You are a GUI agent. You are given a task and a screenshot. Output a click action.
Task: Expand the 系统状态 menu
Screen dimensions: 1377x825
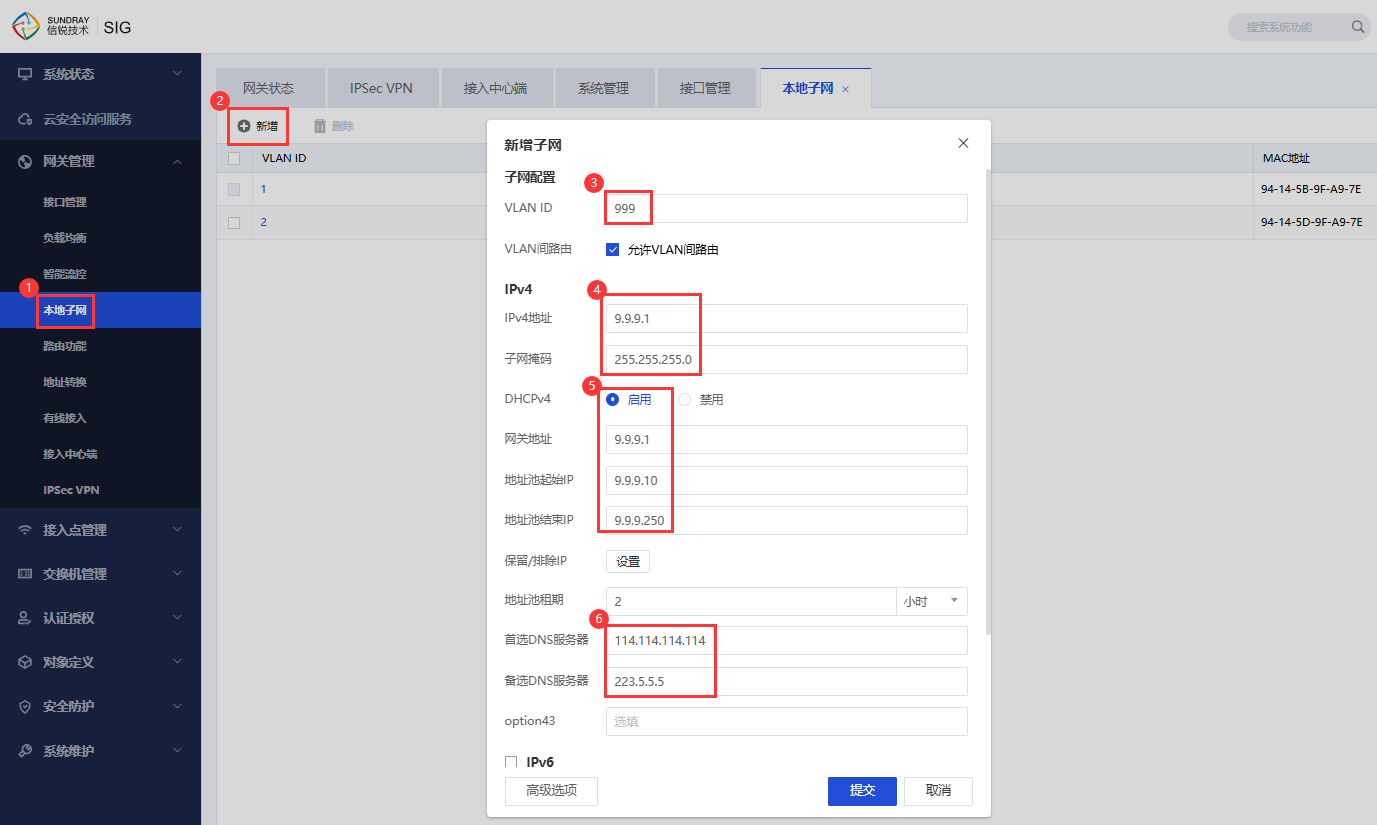point(177,74)
